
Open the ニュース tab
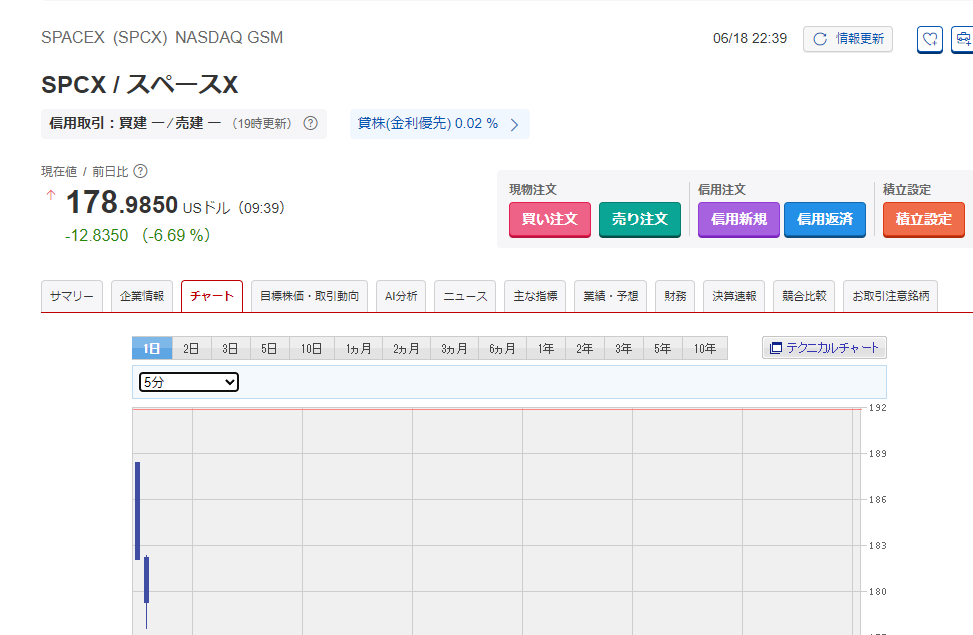click(465, 296)
